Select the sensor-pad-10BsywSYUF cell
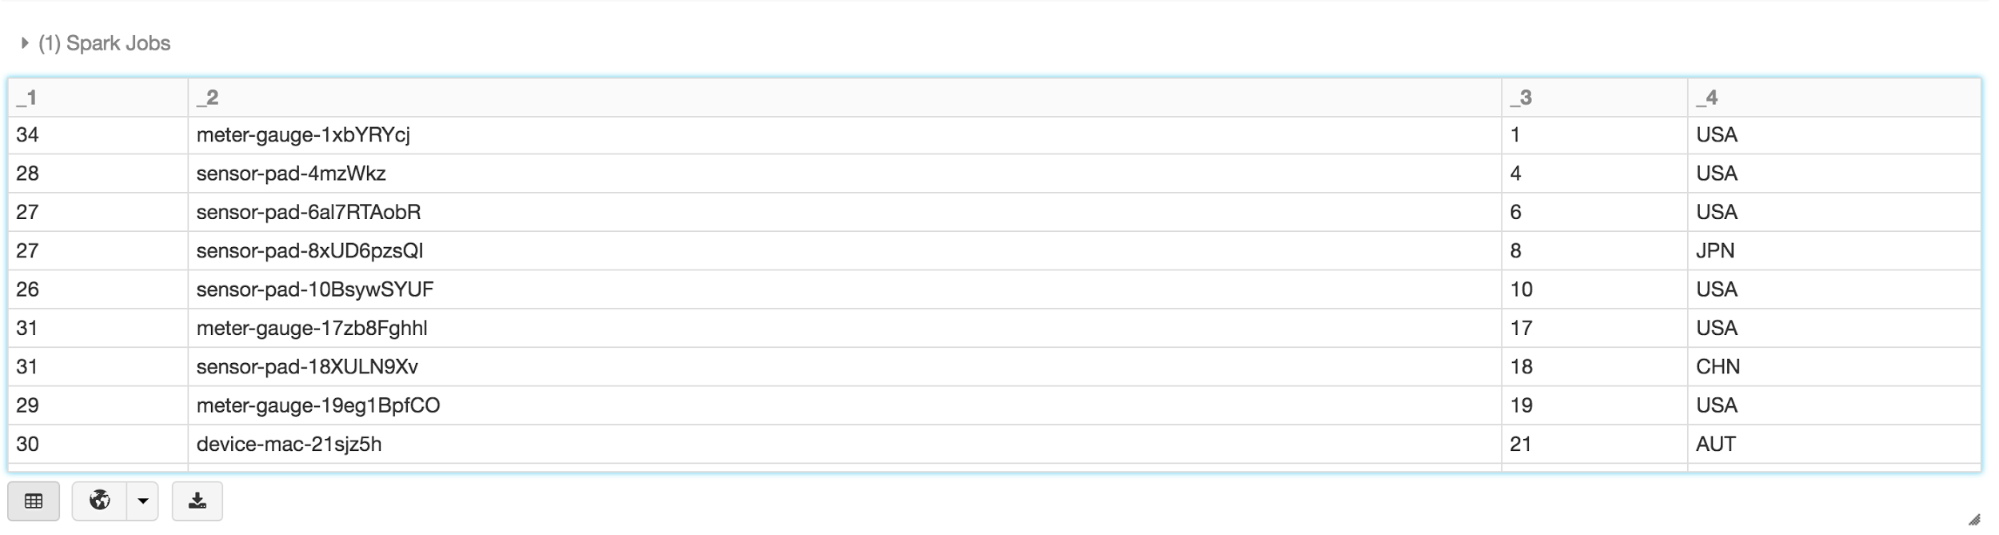 (x=315, y=290)
